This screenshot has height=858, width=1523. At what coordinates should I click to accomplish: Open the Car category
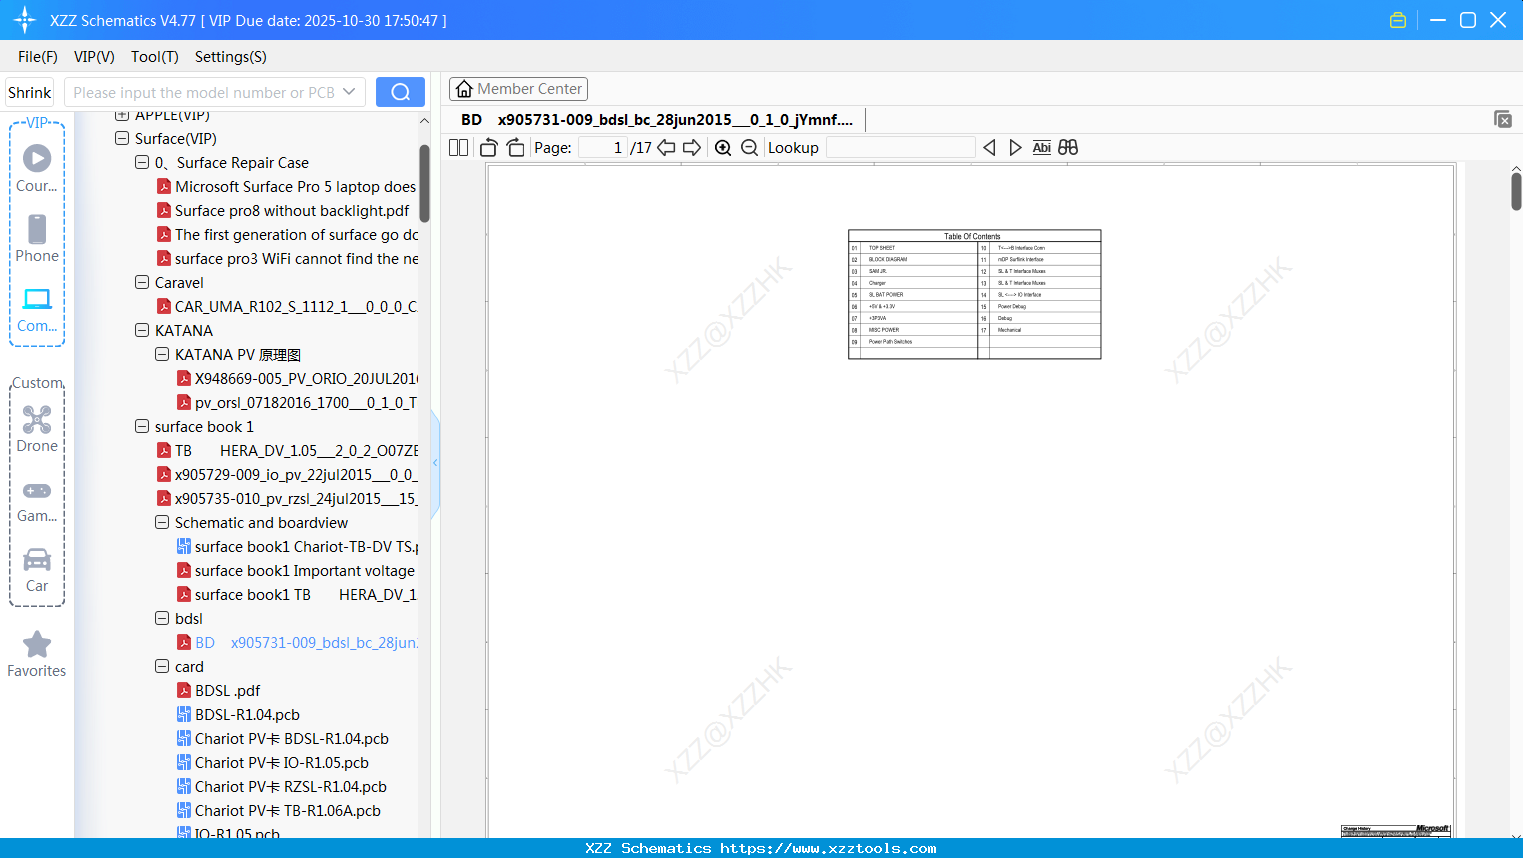pos(37,570)
